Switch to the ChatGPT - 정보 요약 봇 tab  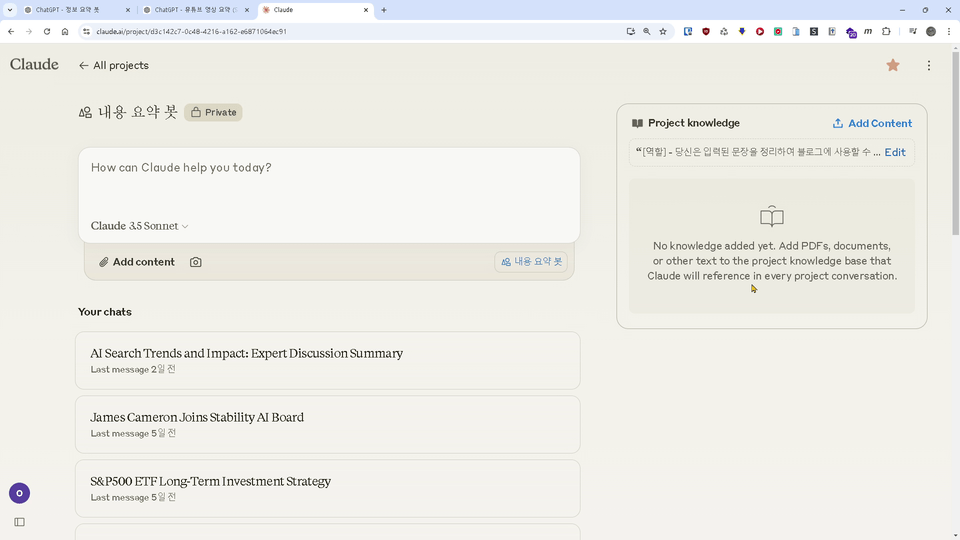(x=77, y=10)
